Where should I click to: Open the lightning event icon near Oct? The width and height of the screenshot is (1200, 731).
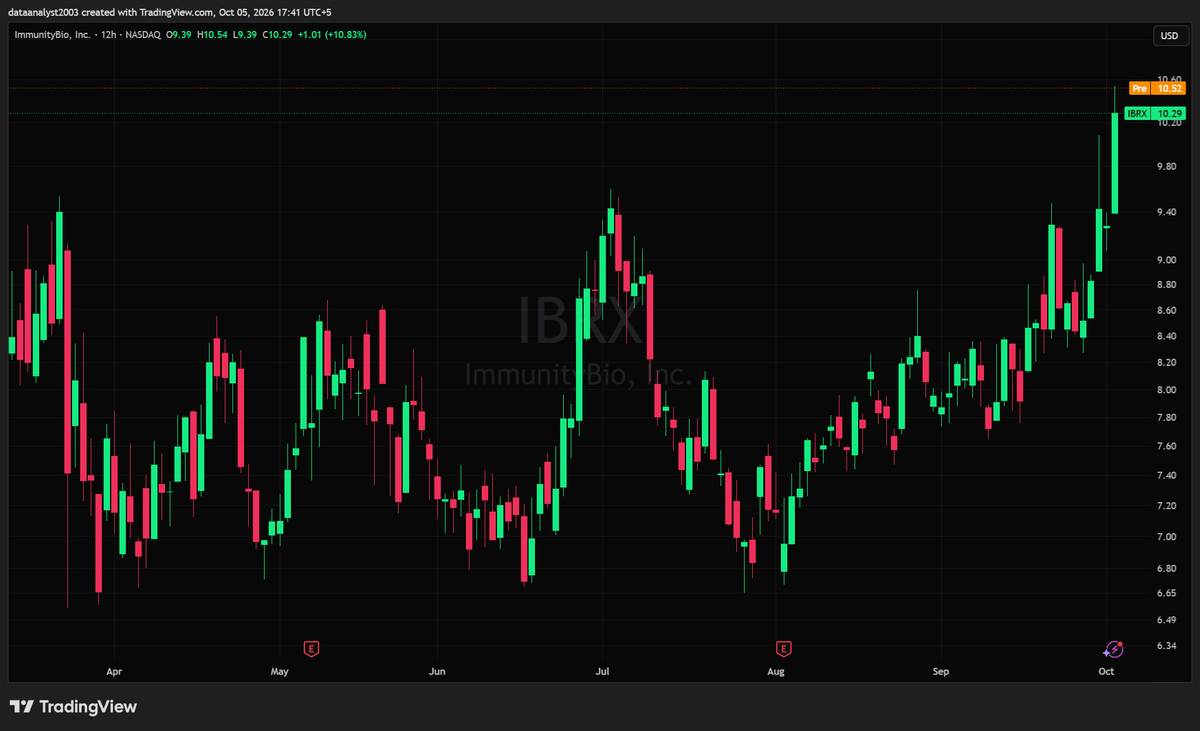pos(1112,649)
